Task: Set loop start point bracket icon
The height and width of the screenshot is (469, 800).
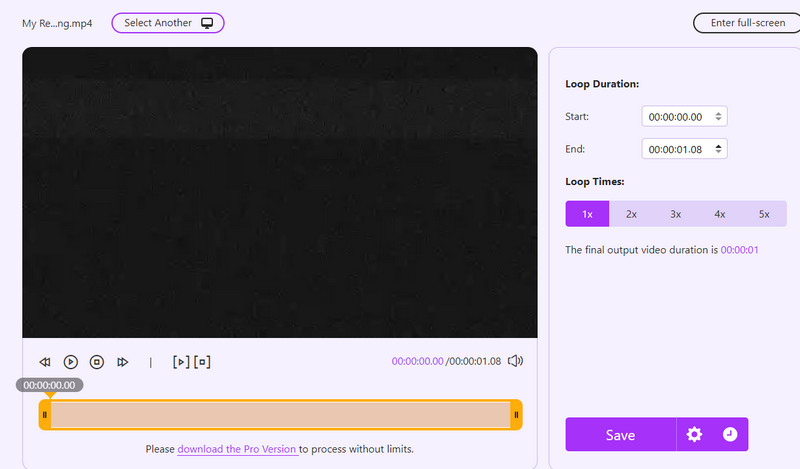Action: [180, 362]
